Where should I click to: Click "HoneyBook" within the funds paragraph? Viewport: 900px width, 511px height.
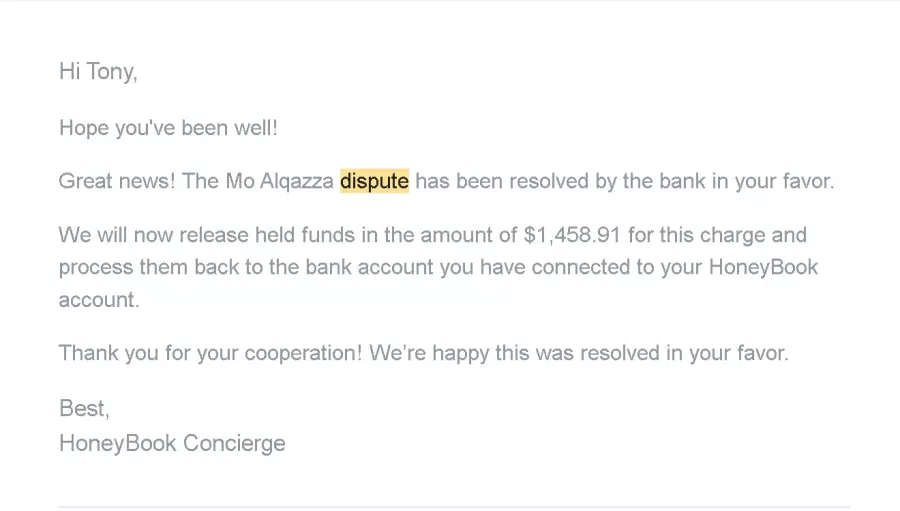click(x=763, y=267)
